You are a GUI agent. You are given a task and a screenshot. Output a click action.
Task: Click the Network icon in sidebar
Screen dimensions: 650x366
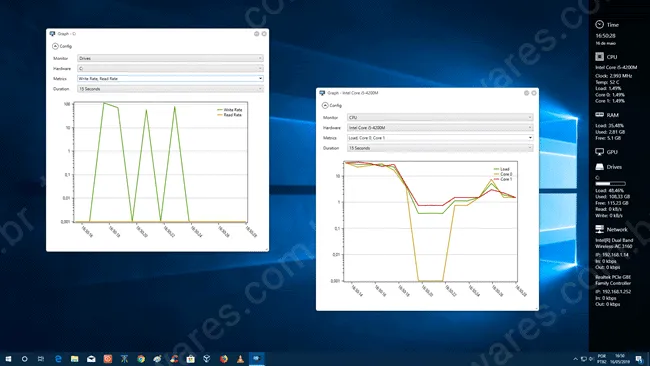coord(599,229)
